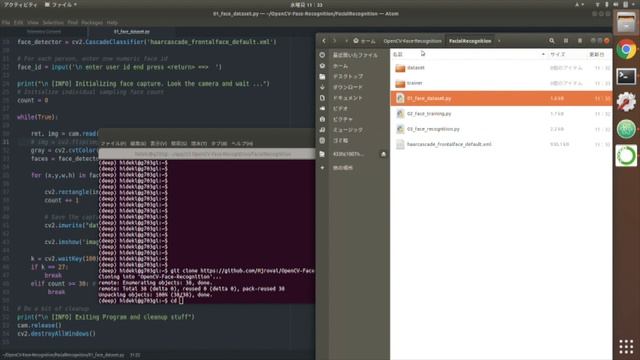This screenshot has width=640, height=360.
Task: Open the clock and calendar in top bar
Action: (x=307, y=5)
